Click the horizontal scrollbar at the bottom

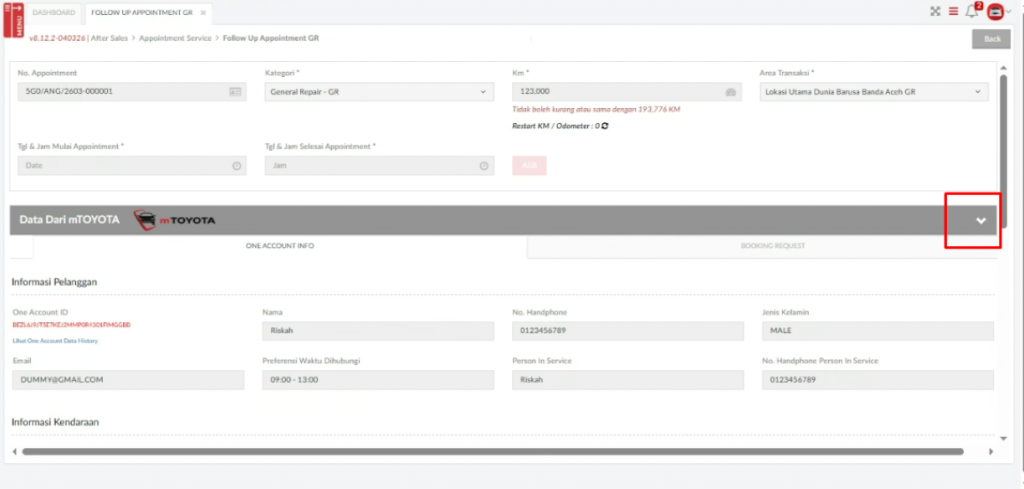pos(500,452)
